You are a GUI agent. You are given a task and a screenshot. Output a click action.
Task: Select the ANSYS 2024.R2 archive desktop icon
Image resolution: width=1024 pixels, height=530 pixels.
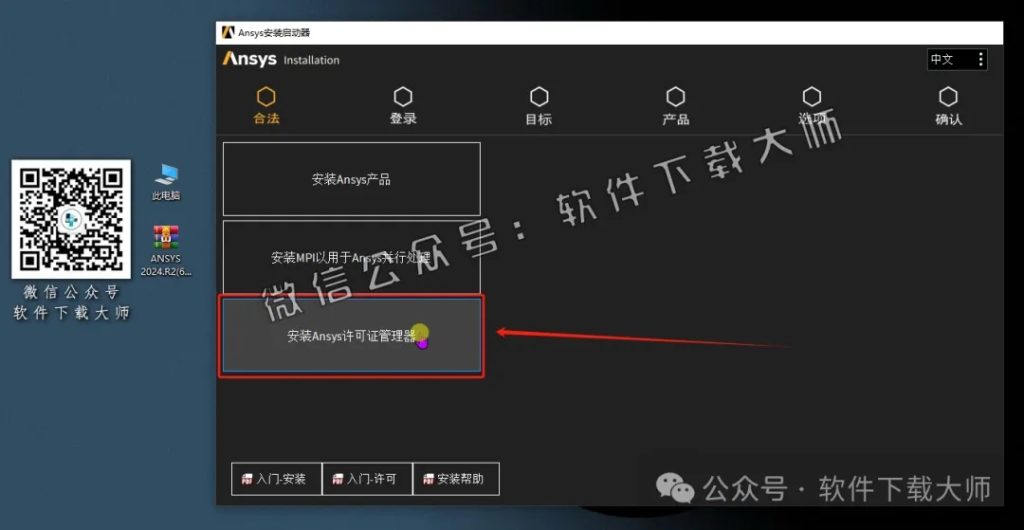(x=166, y=251)
